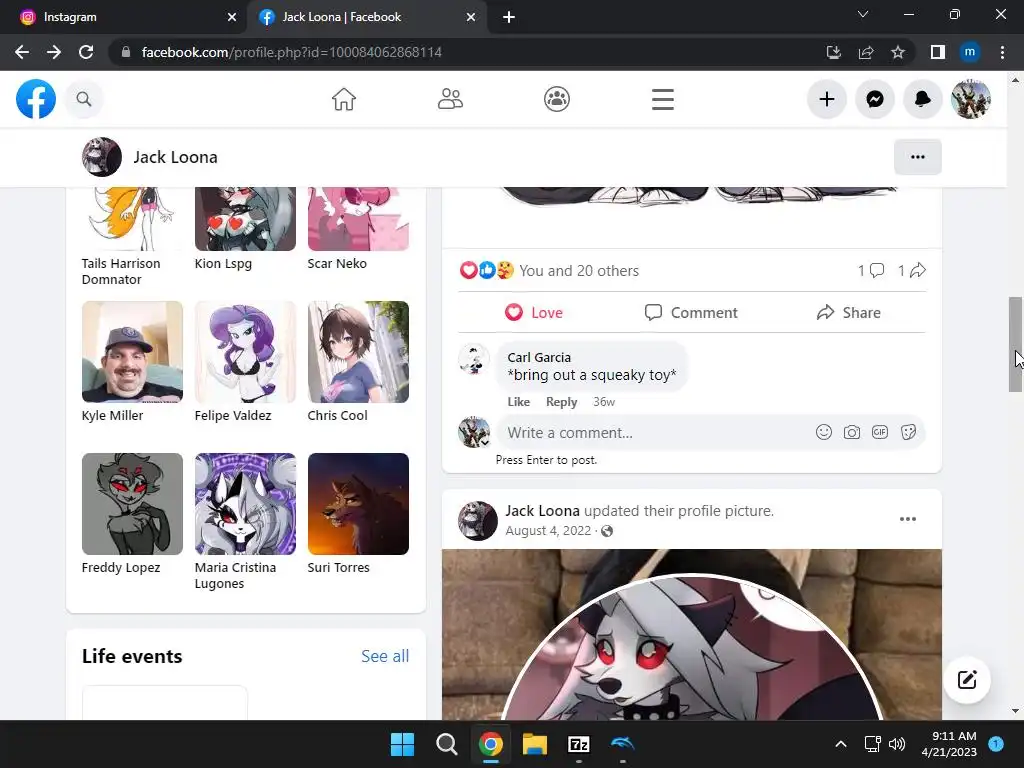Open Kyle Miller's friend thumbnail
Screen dimensions: 1024x768
(x=132, y=351)
